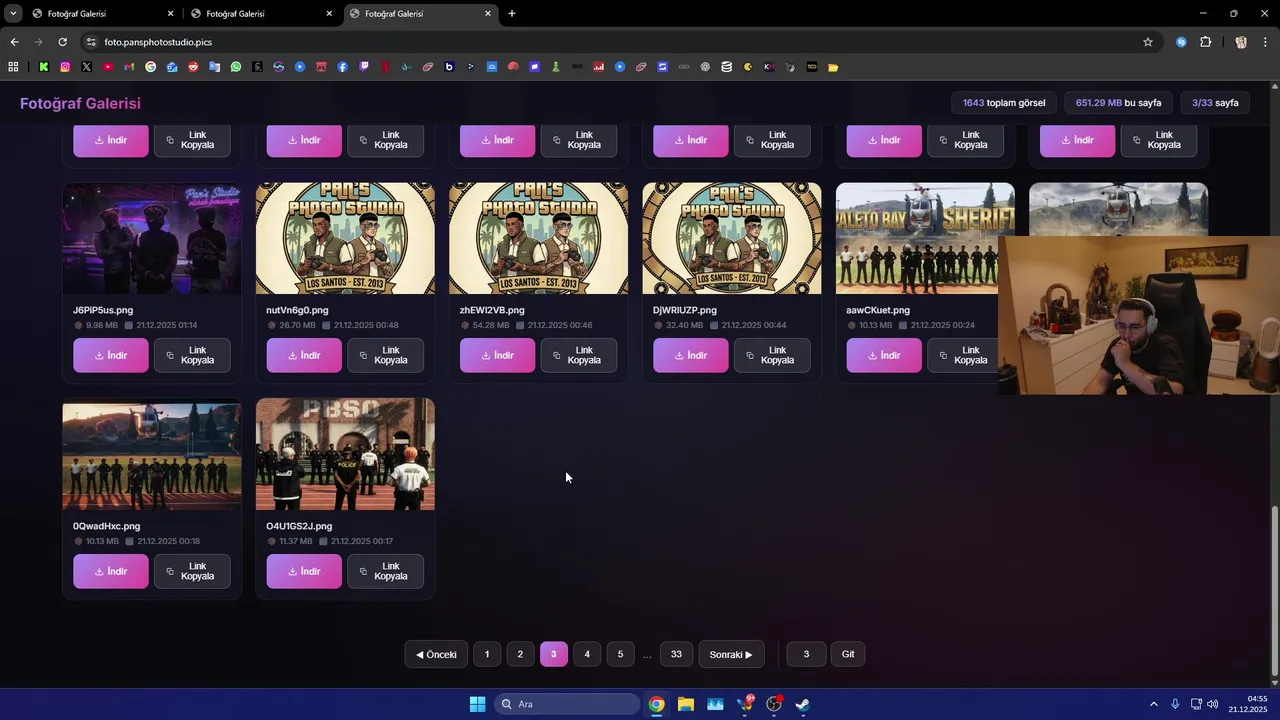This screenshot has width=1280, height=720.
Task: Open the Windows Start menu
Action: (477, 704)
